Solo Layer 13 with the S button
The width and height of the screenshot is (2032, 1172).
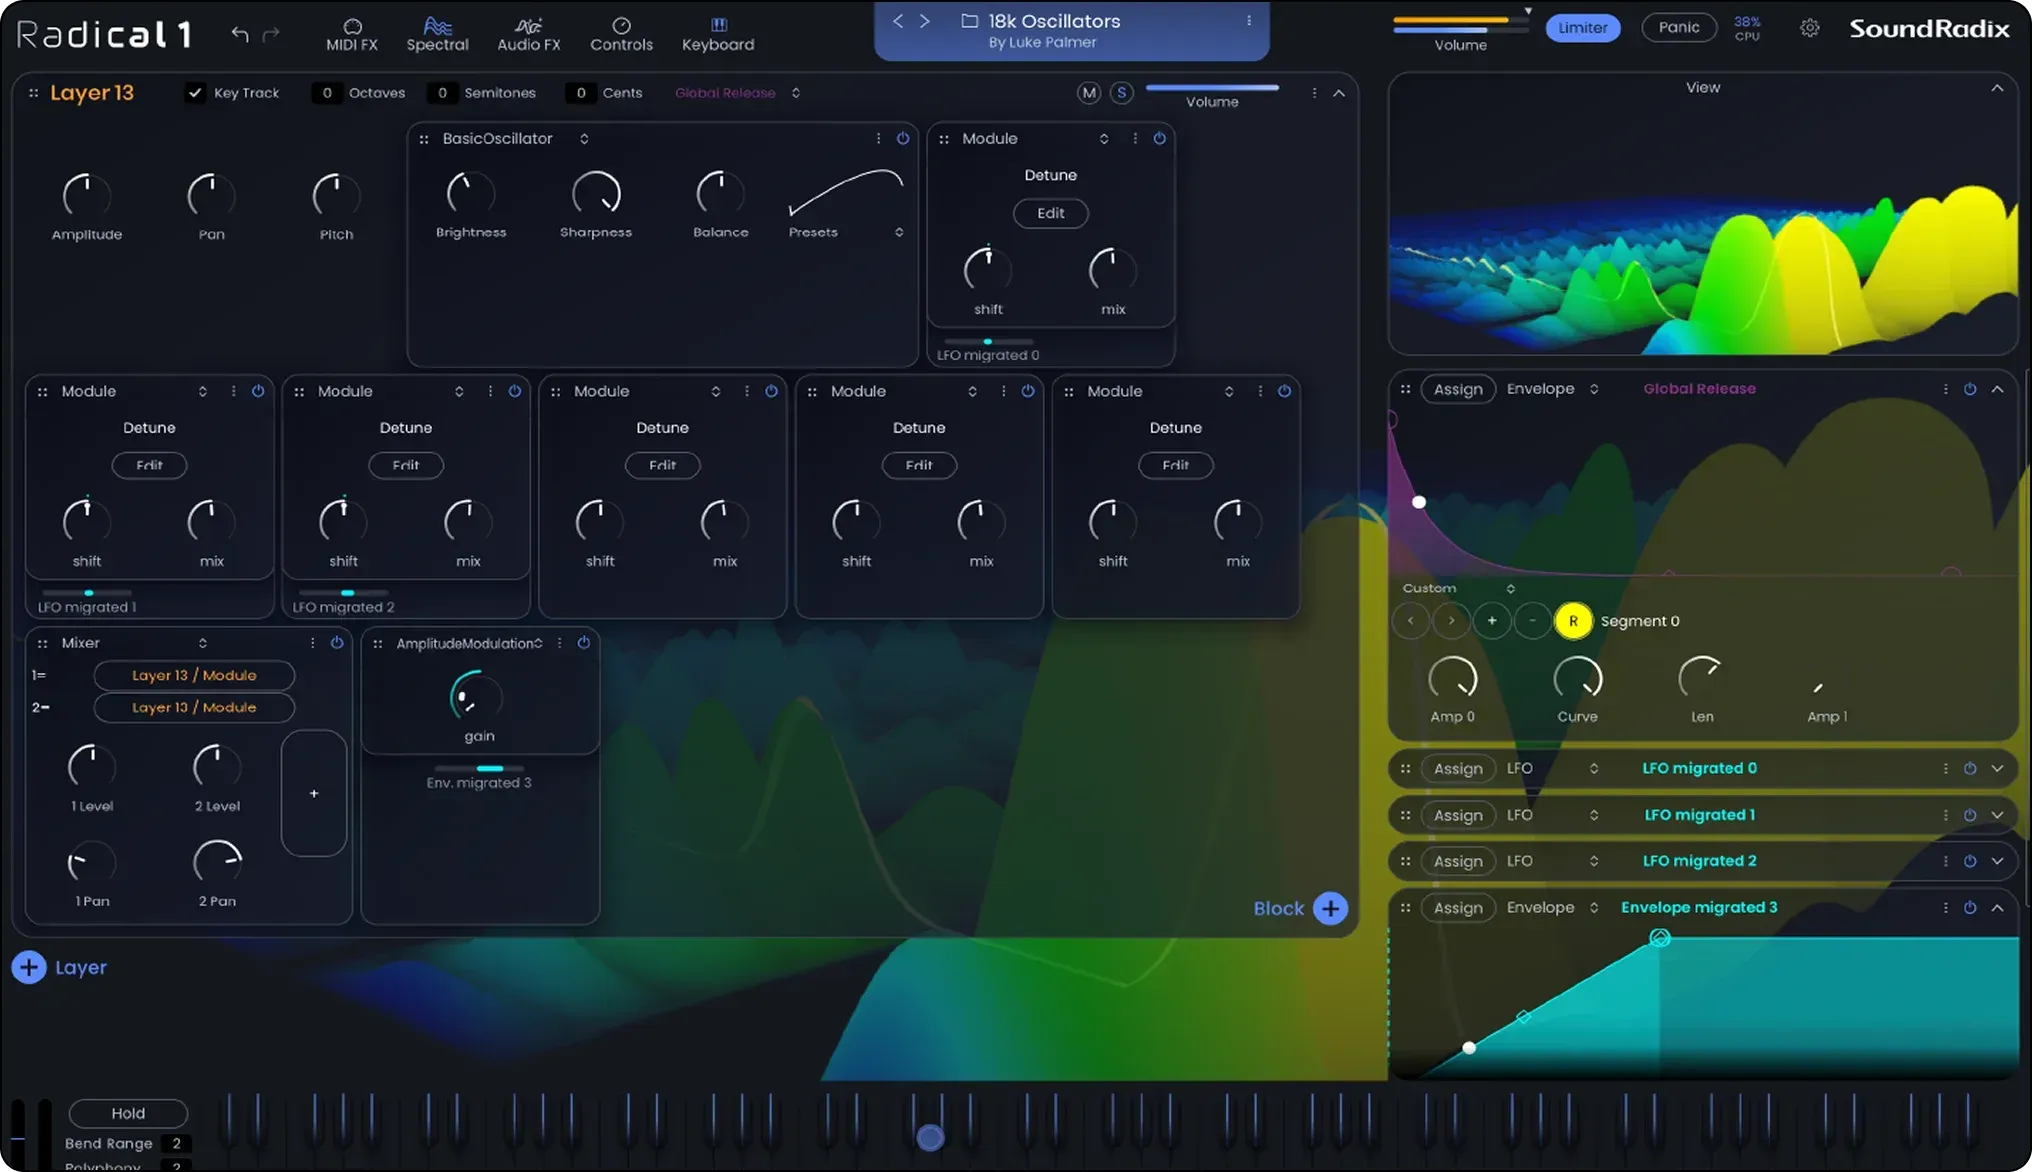pos(1122,93)
